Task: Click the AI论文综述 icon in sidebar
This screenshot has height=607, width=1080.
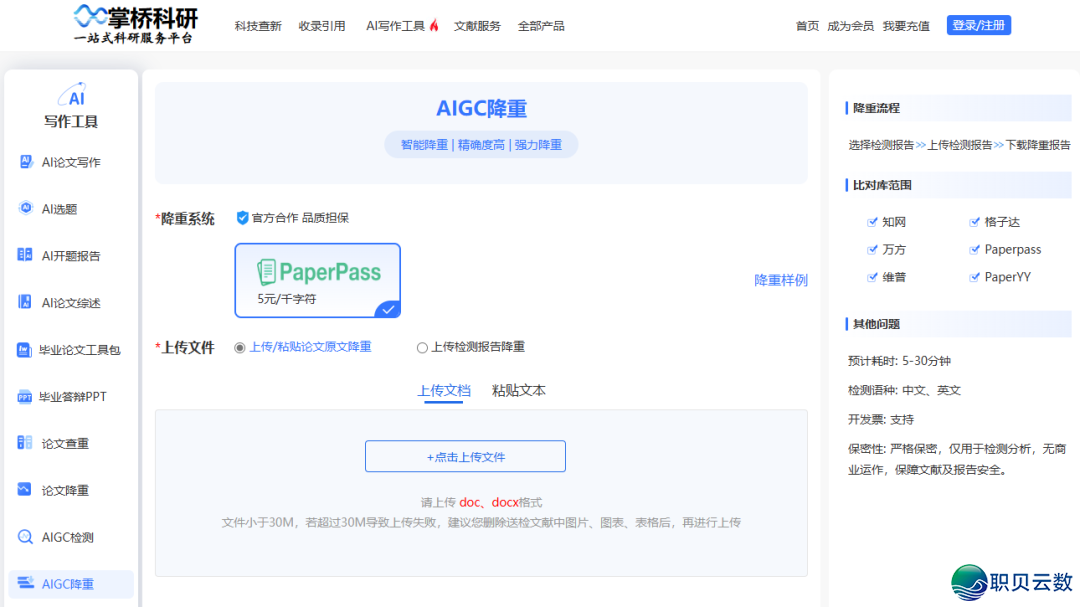Action: pyautogui.click(x=26, y=302)
